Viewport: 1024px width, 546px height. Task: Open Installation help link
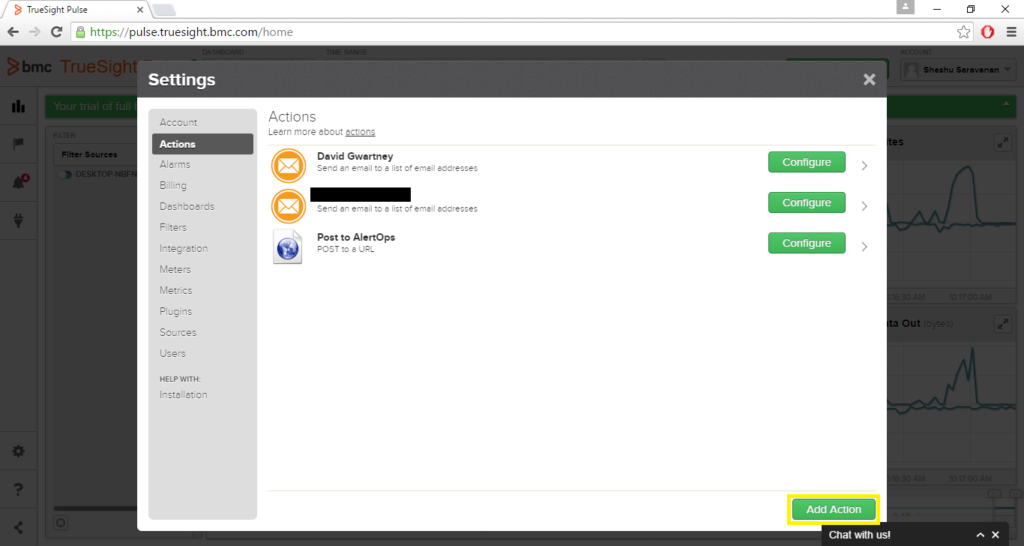tap(183, 394)
